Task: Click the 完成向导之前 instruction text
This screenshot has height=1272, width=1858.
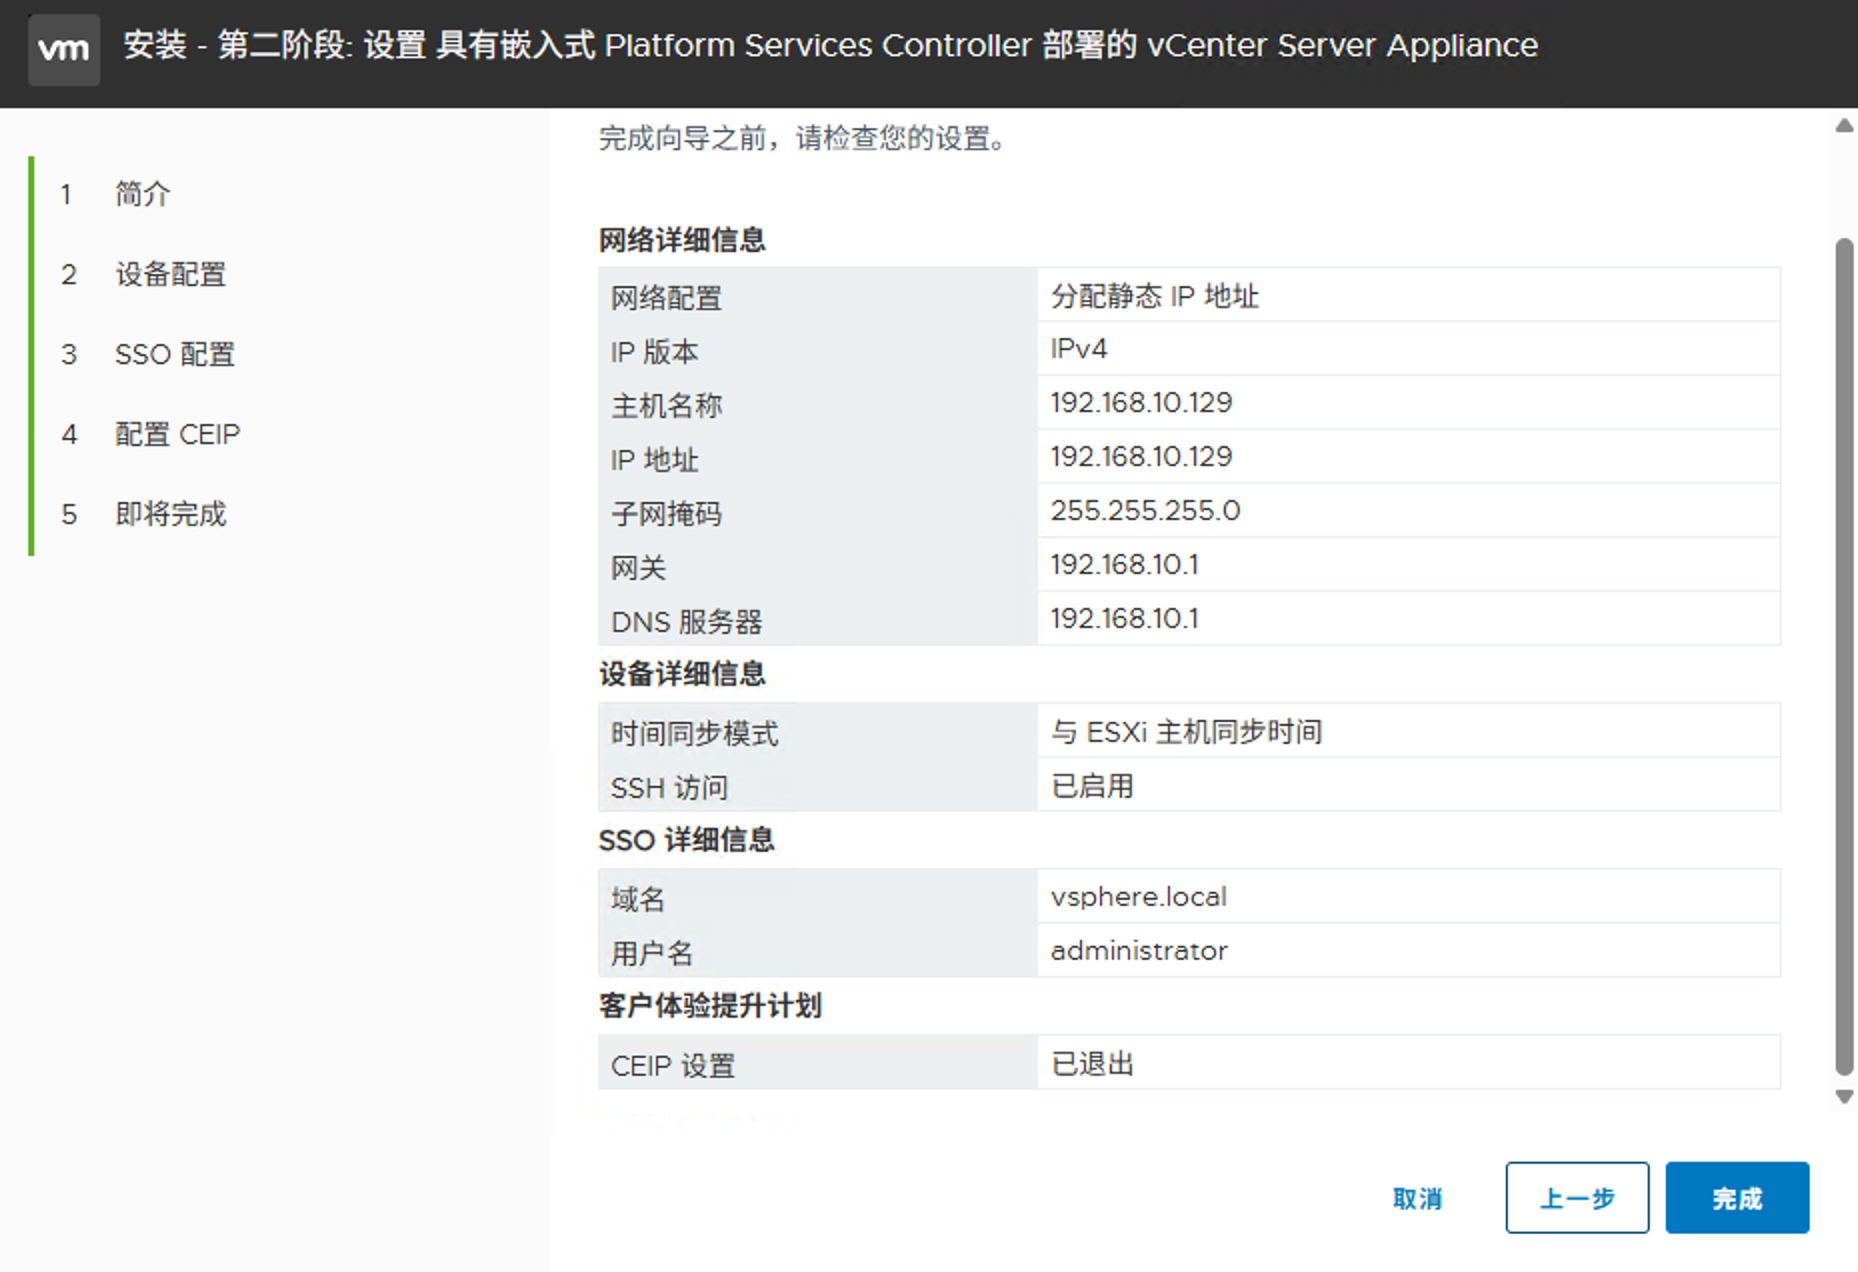Action: [803, 138]
